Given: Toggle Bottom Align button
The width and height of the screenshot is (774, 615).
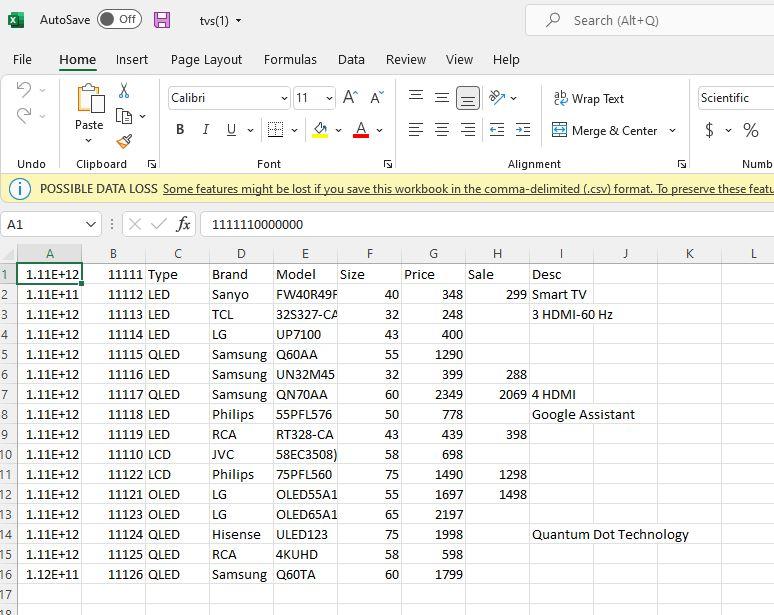Looking at the screenshot, I should tap(467, 98).
